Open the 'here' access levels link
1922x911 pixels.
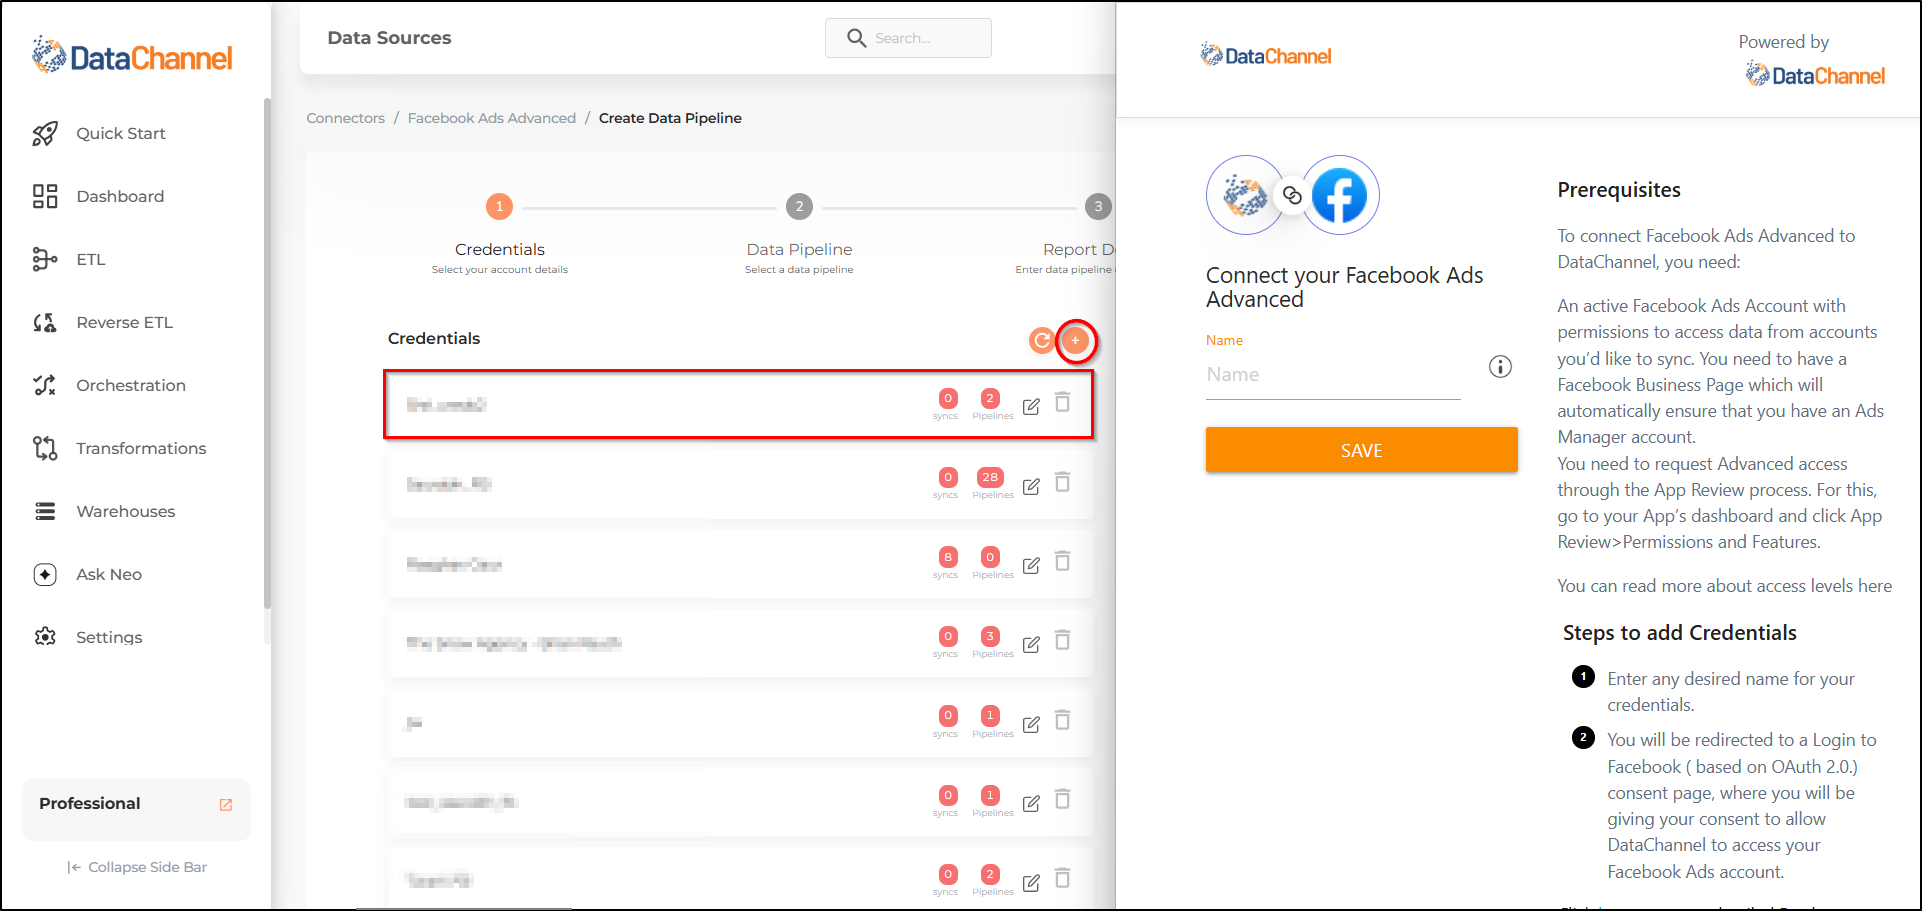click(x=1874, y=586)
